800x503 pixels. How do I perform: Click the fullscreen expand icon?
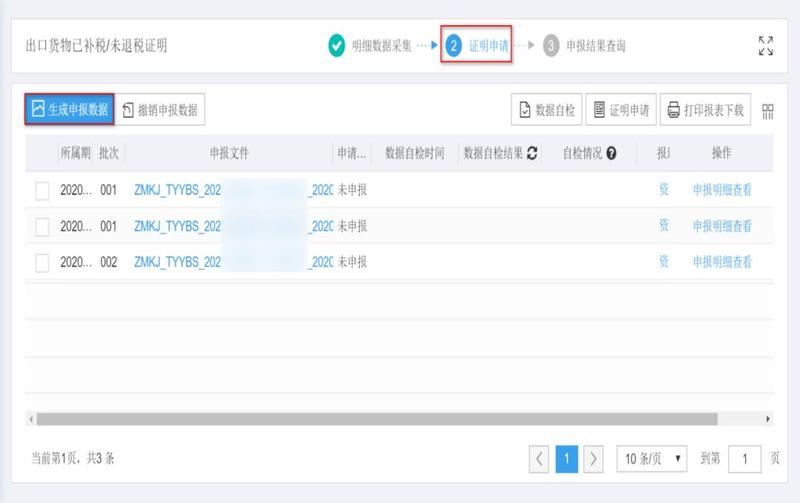[765, 46]
